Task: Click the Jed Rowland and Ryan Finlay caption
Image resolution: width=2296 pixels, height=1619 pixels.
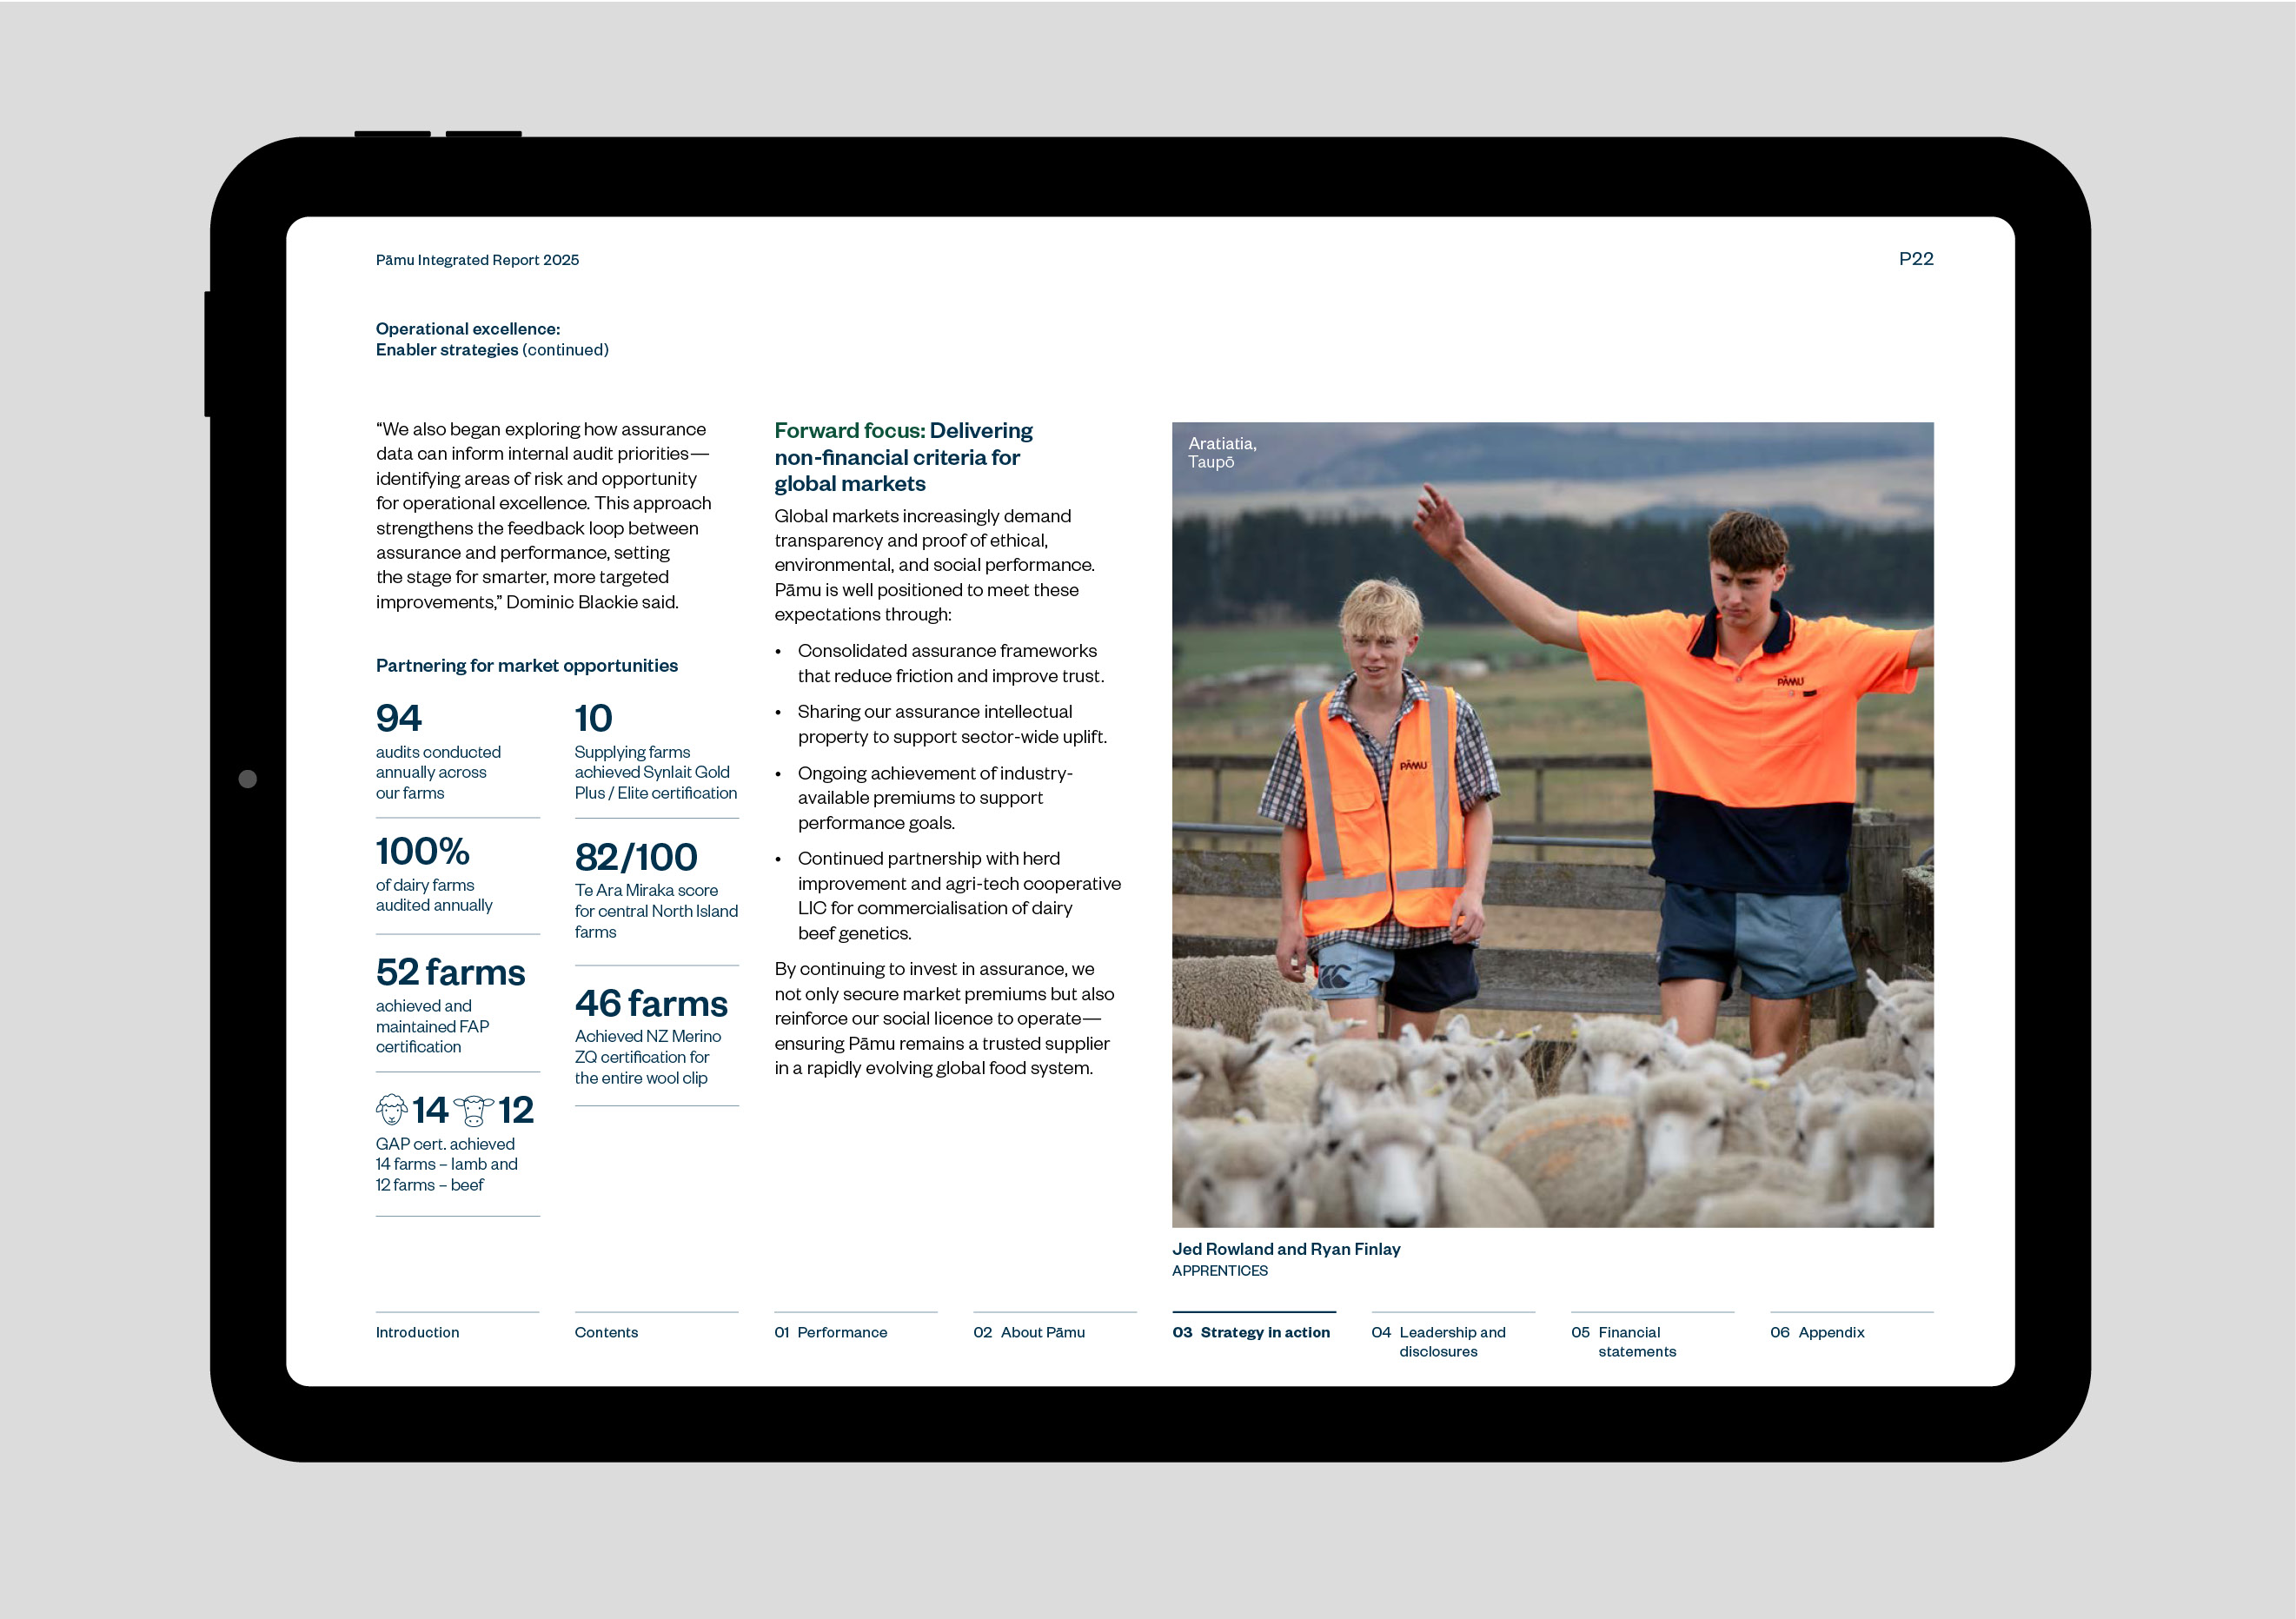Action: click(1286, 1249)
